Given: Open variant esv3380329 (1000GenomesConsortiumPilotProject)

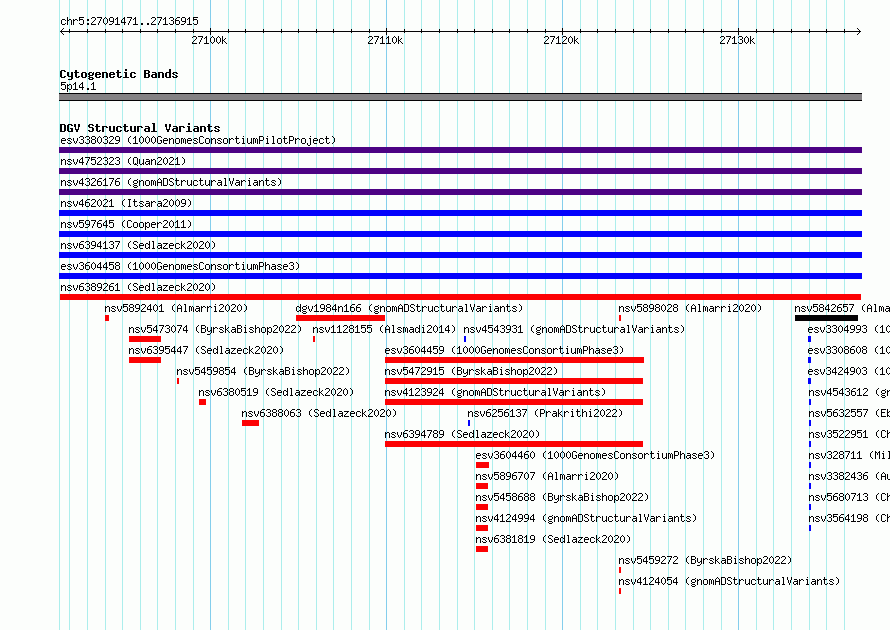Looking at the screenshot, I should tap(198, 140).
